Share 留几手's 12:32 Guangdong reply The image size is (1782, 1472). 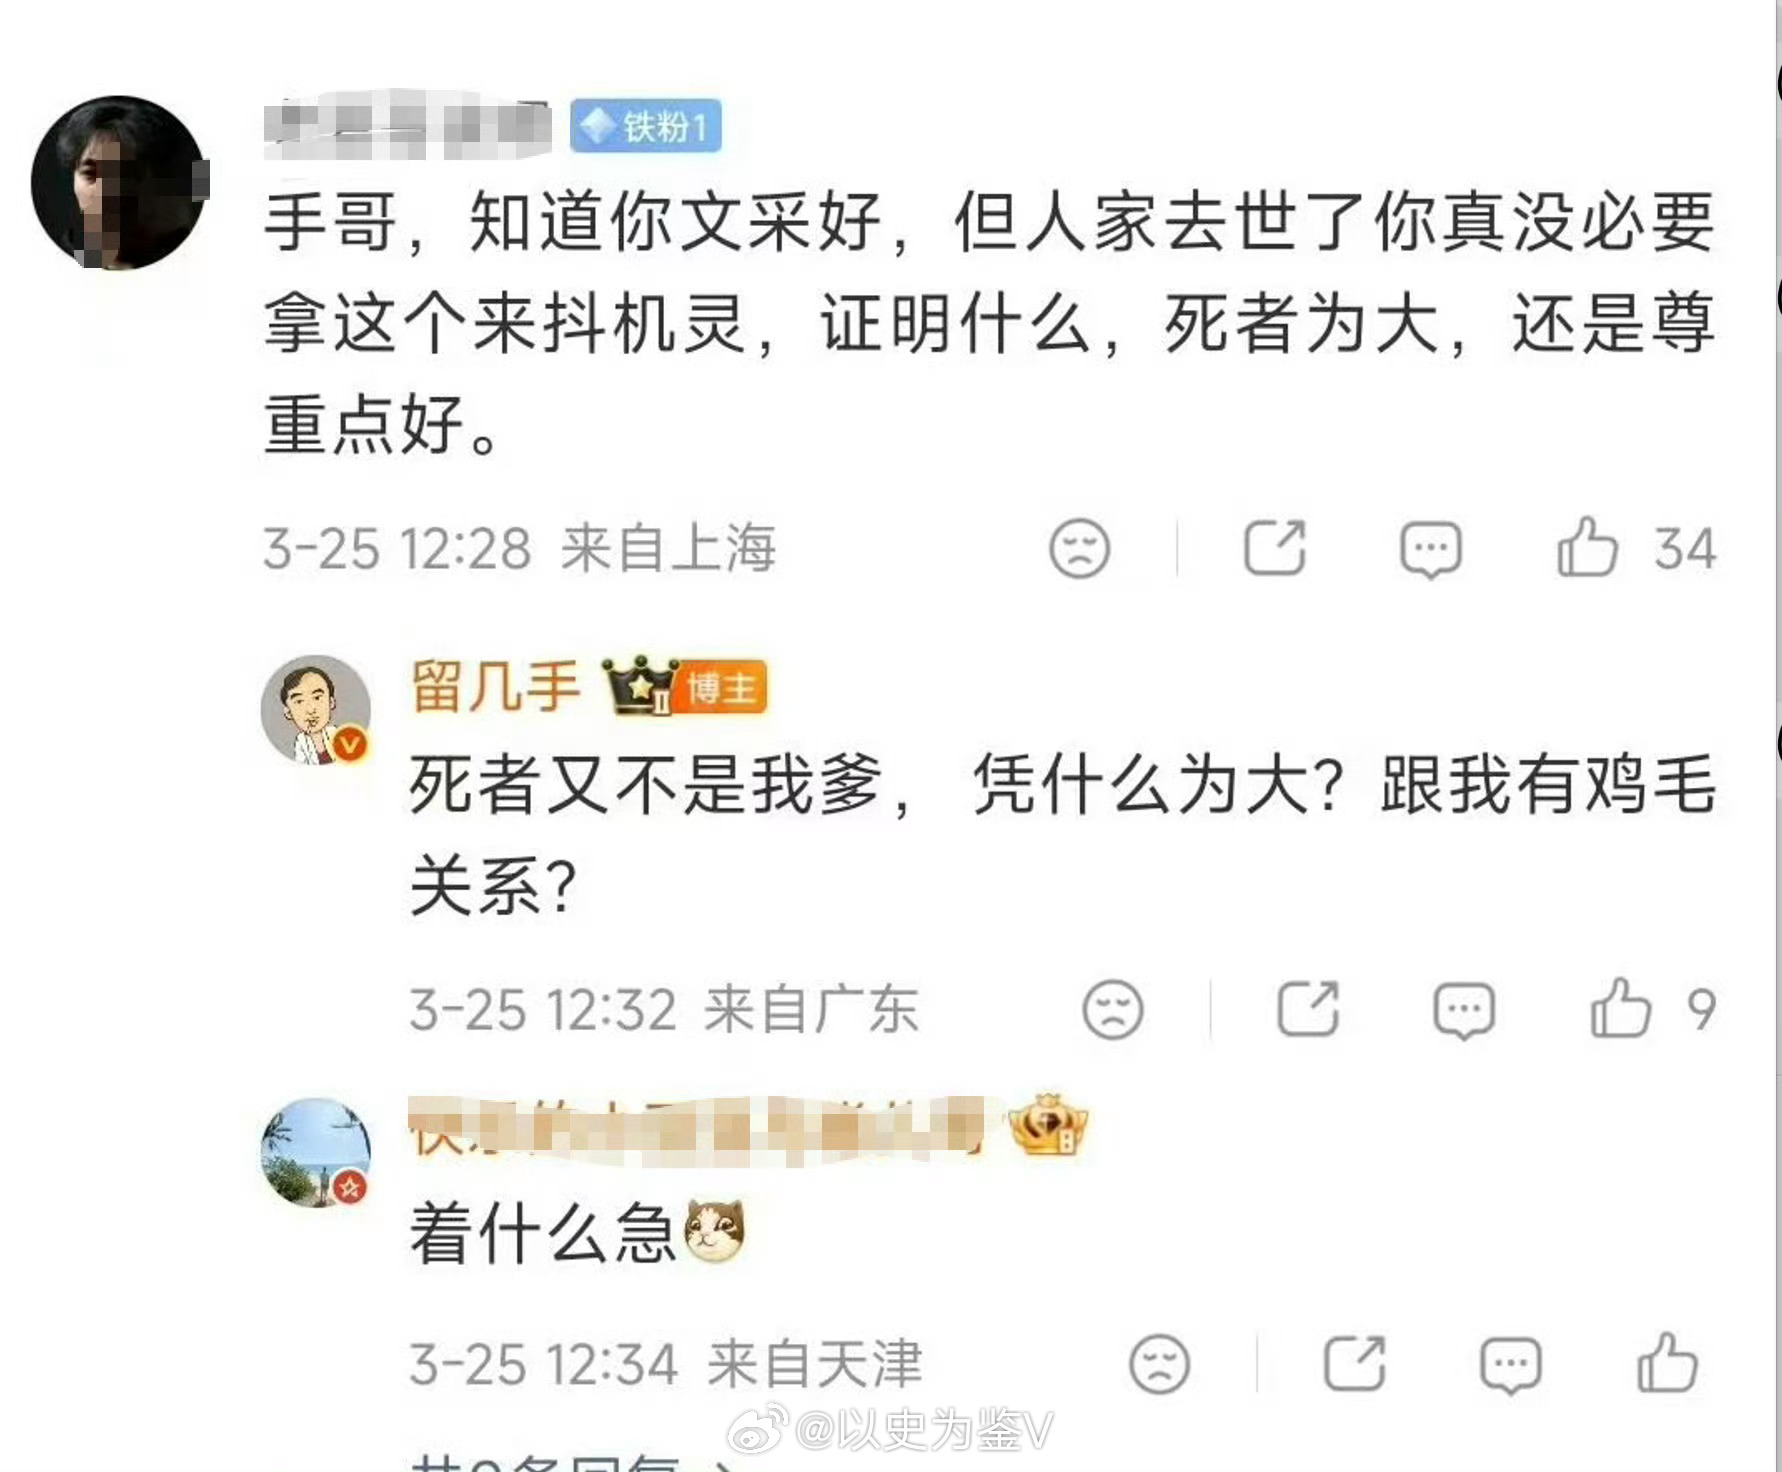(x=1308, y=1008)
